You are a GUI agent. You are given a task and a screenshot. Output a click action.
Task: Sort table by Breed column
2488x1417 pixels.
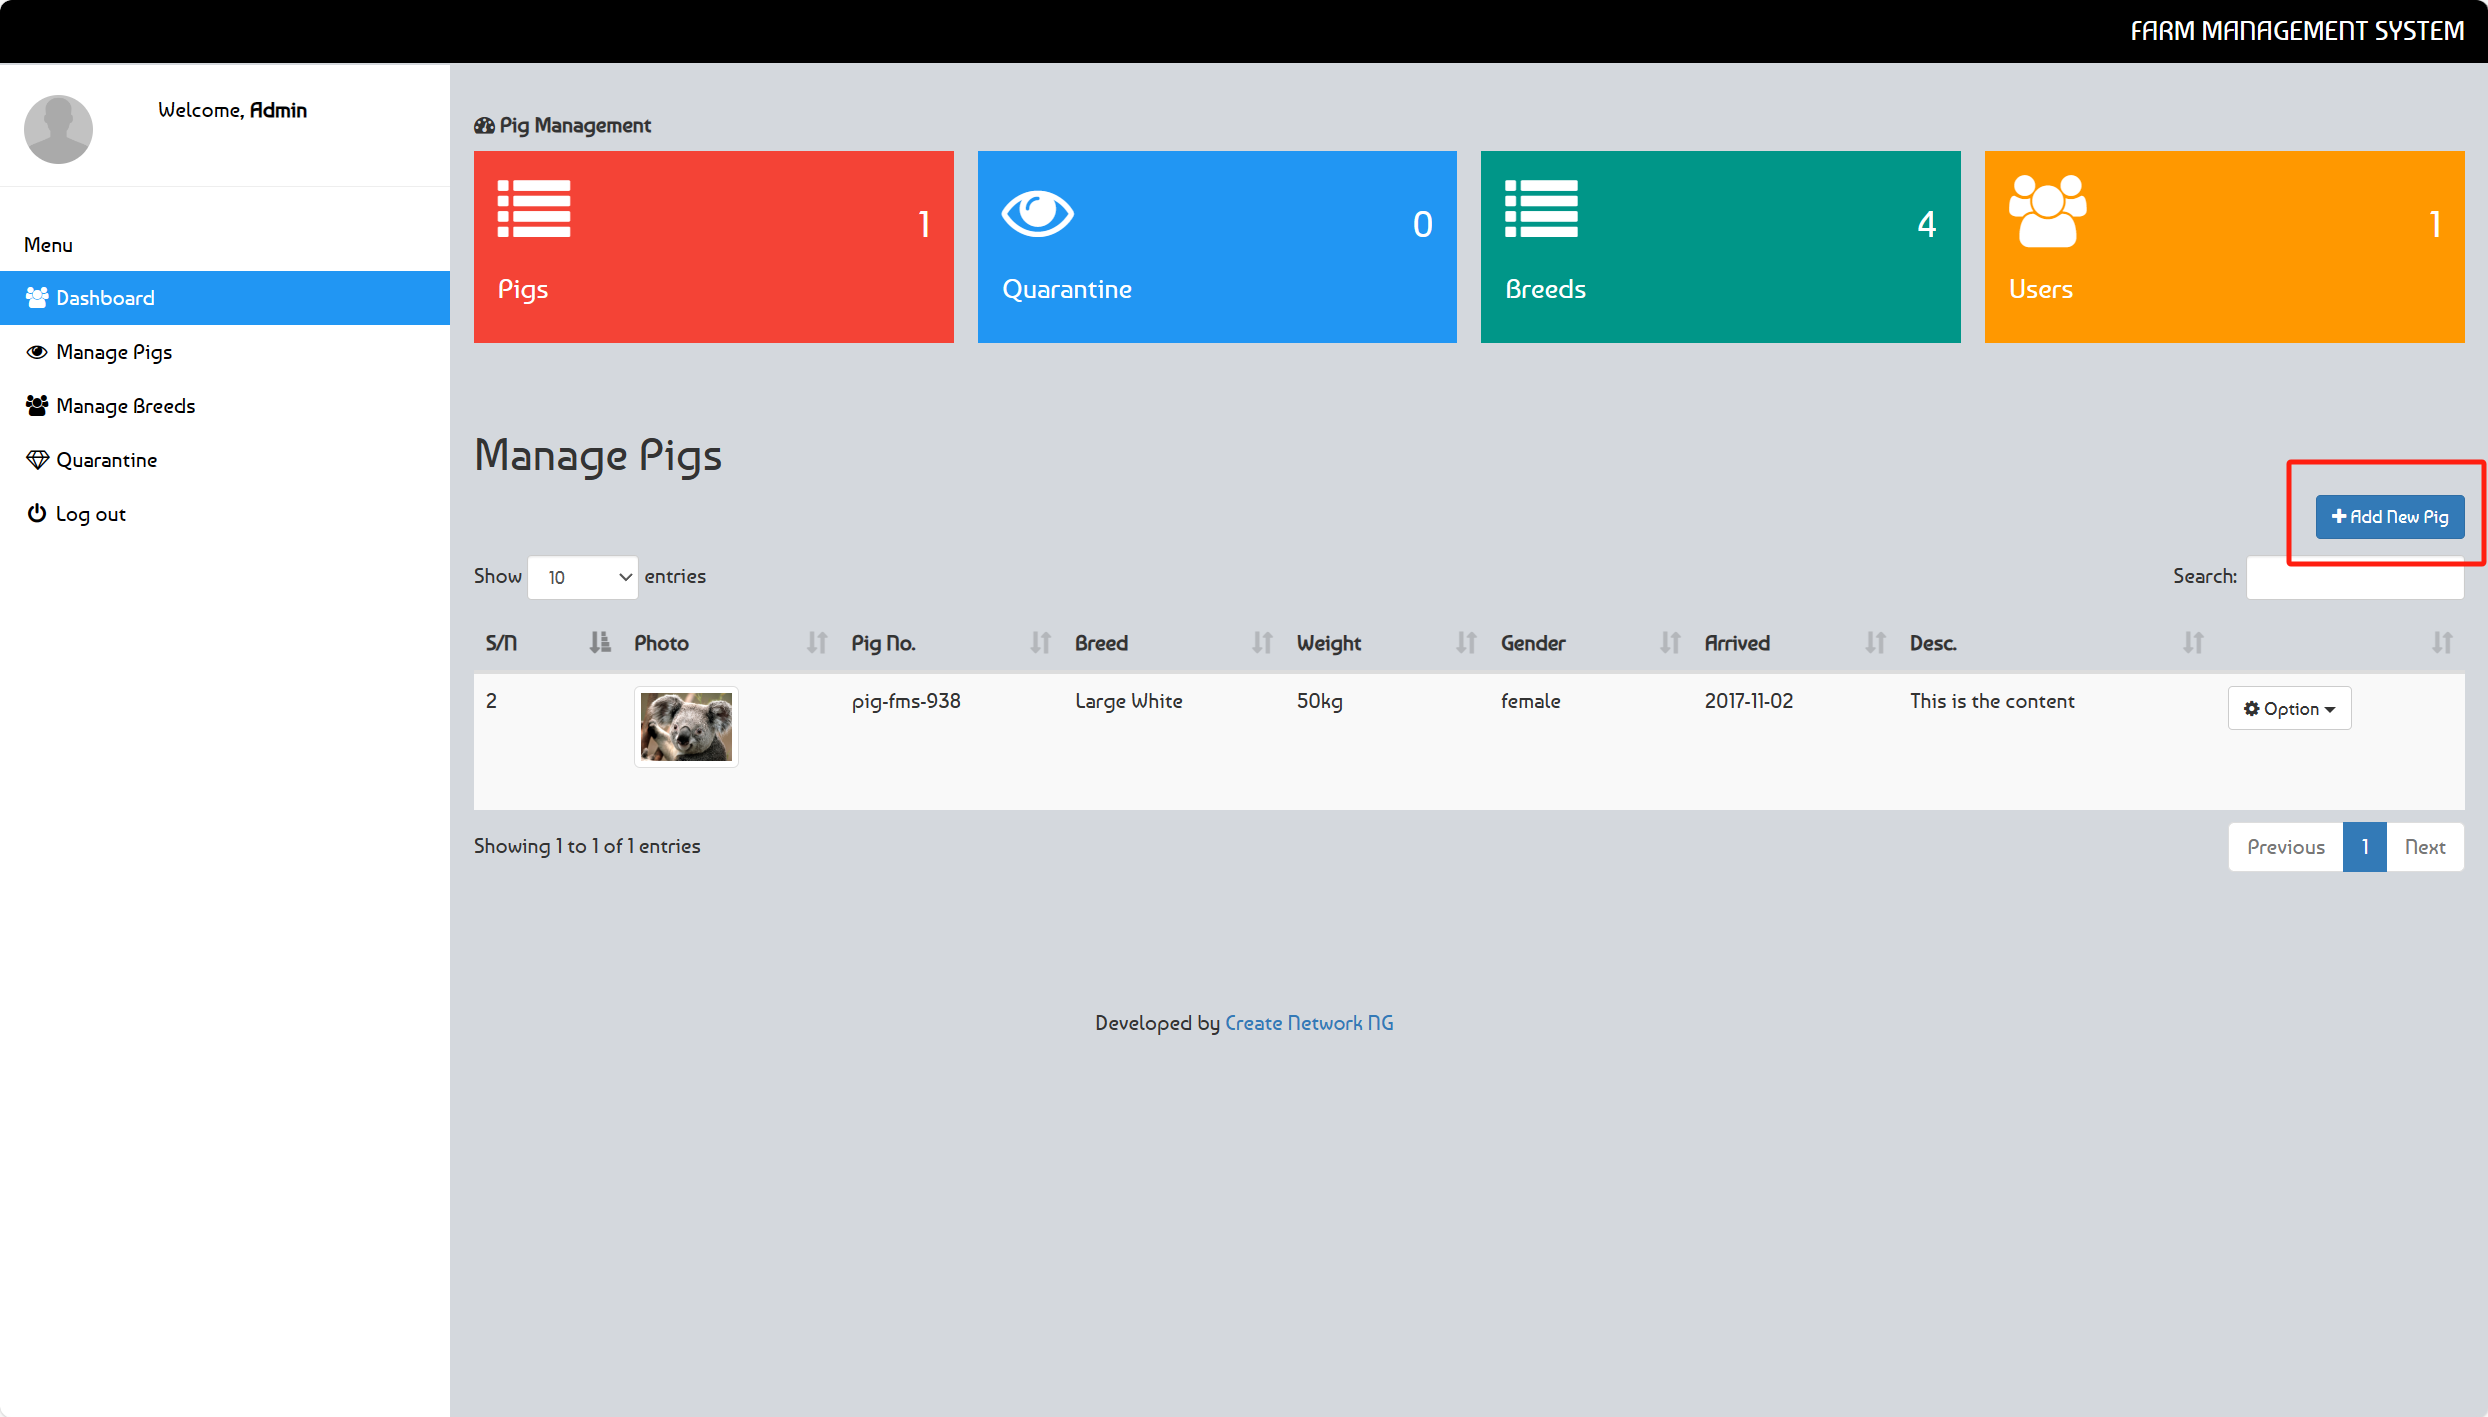1174,643
